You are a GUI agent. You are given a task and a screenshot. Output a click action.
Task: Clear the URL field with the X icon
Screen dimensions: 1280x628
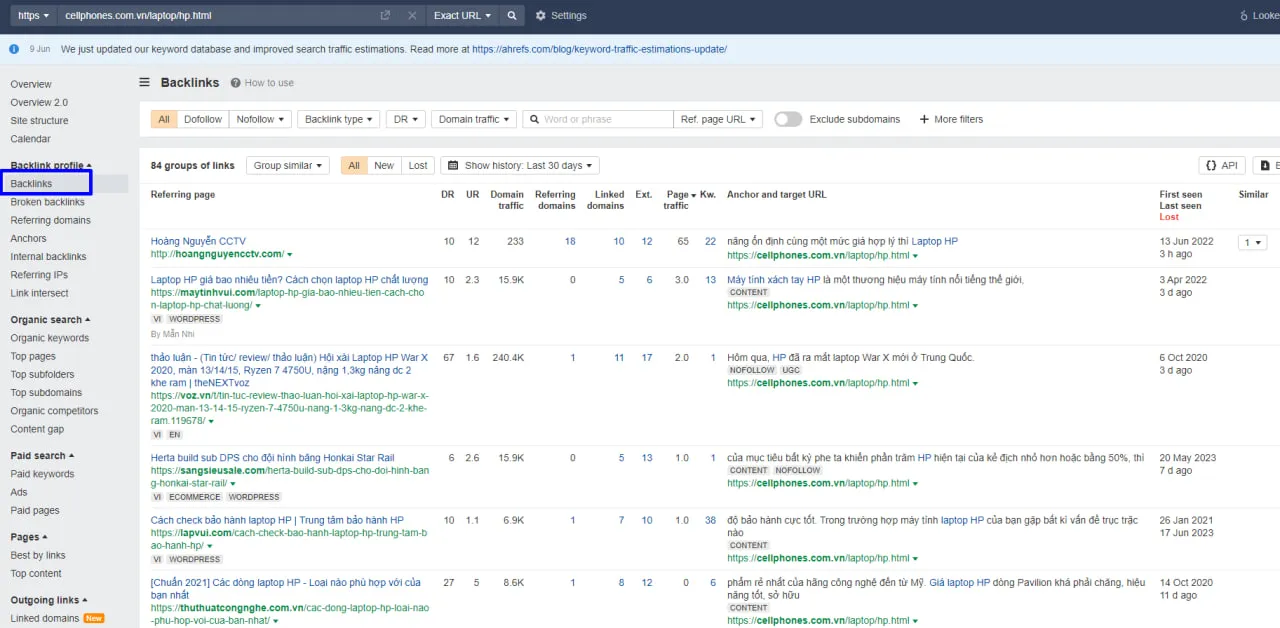(x=410, y=15)
